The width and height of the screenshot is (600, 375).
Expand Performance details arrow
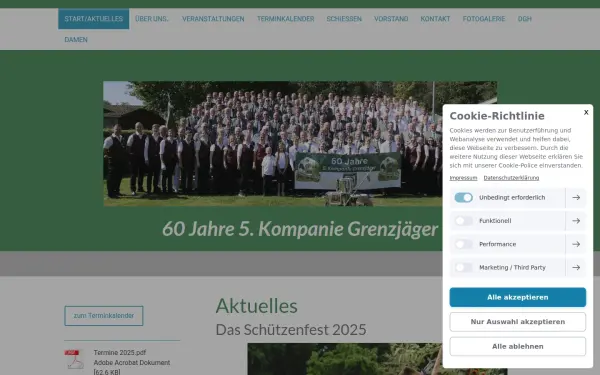[576, 244]
